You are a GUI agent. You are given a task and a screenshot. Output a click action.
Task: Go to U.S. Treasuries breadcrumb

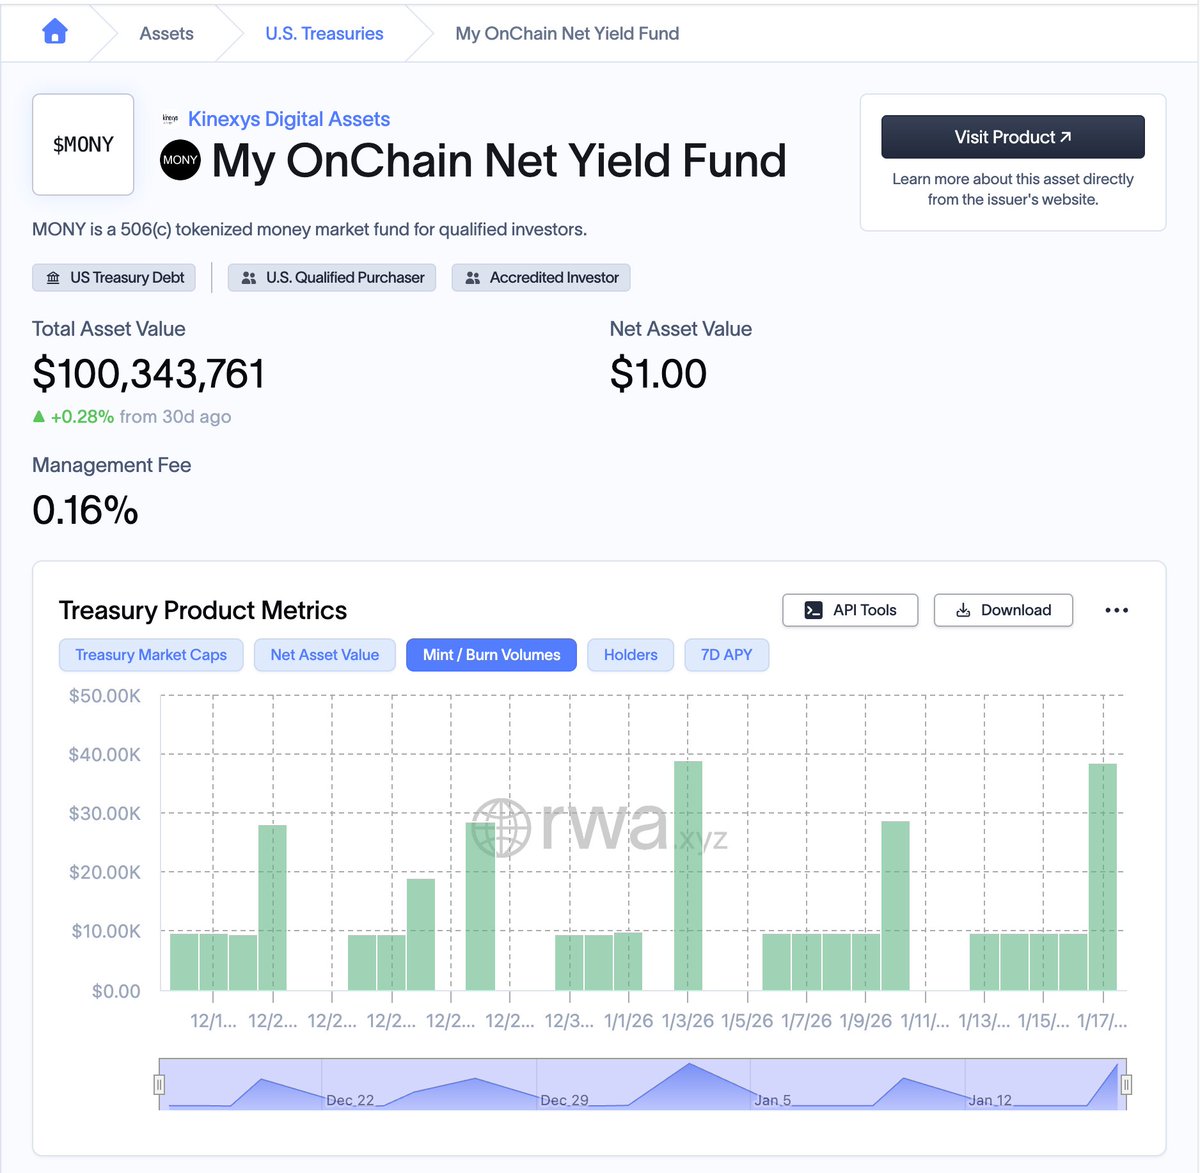[x=324, y=33]
